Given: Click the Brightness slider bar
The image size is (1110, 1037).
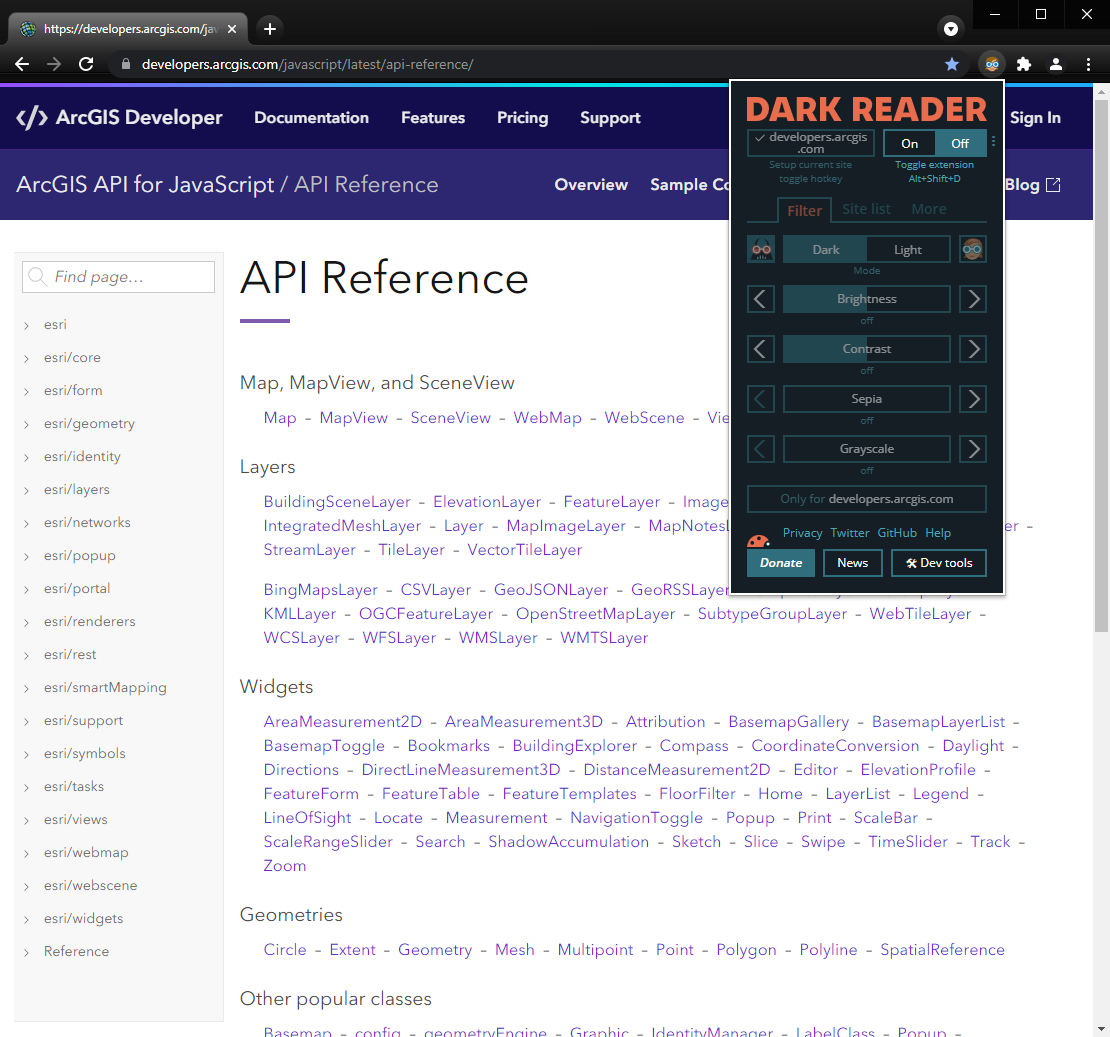Looking at the screenshot, I should coord(866,299).
